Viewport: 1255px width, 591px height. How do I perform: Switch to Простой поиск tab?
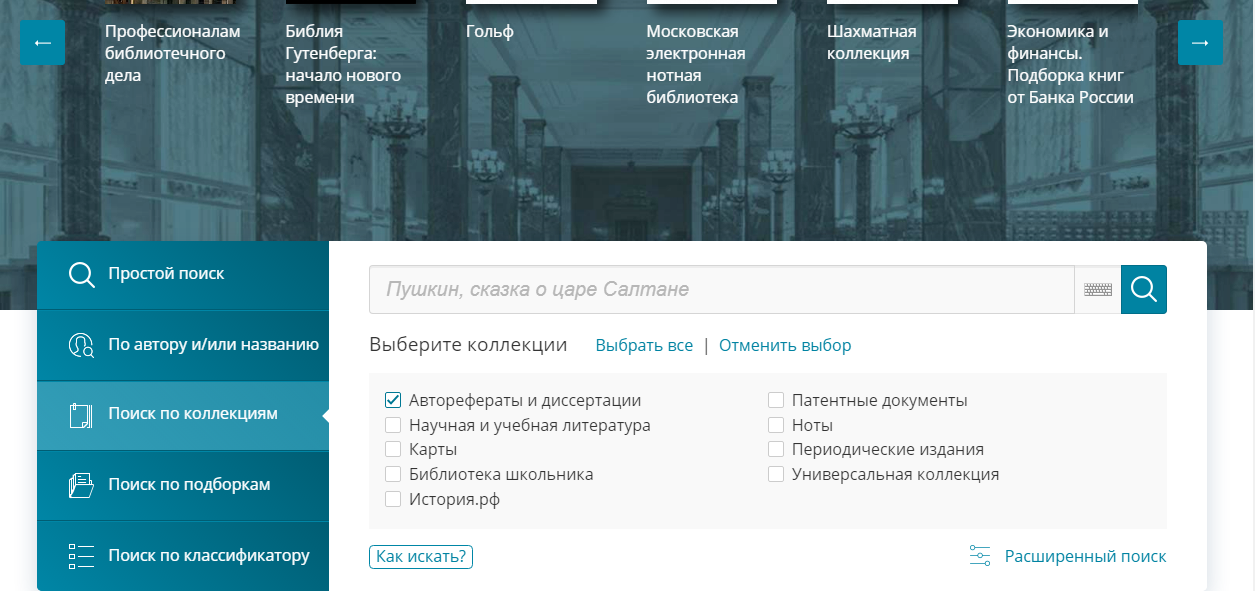(183, 275)
